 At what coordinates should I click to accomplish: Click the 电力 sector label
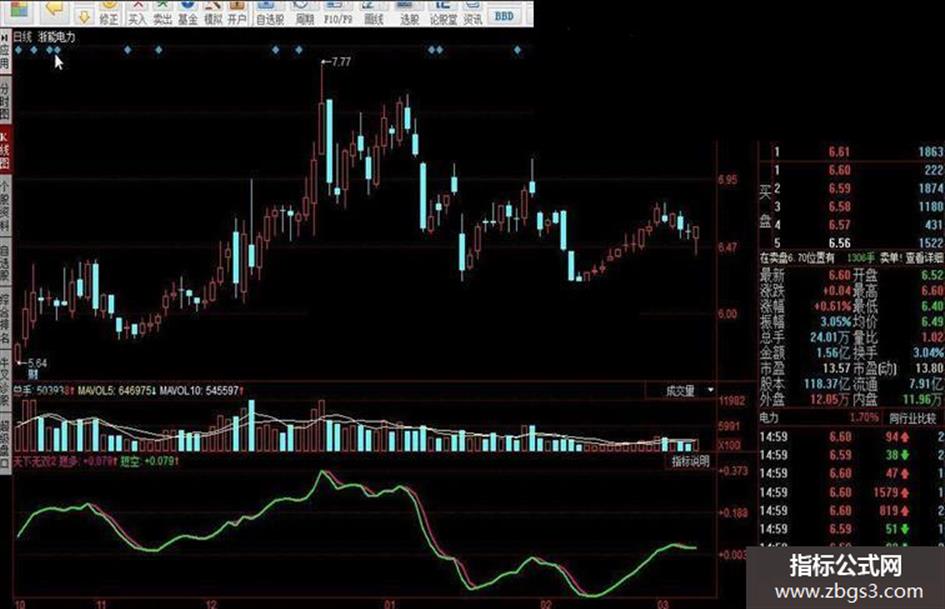769,417
